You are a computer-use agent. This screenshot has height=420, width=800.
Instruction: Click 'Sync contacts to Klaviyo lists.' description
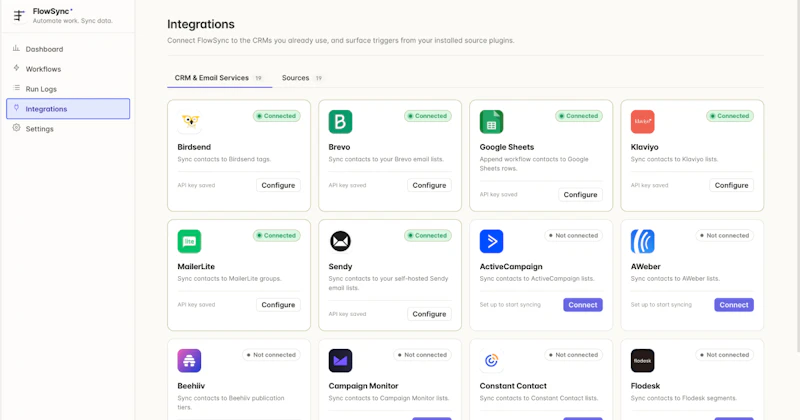tap(674, 159)
